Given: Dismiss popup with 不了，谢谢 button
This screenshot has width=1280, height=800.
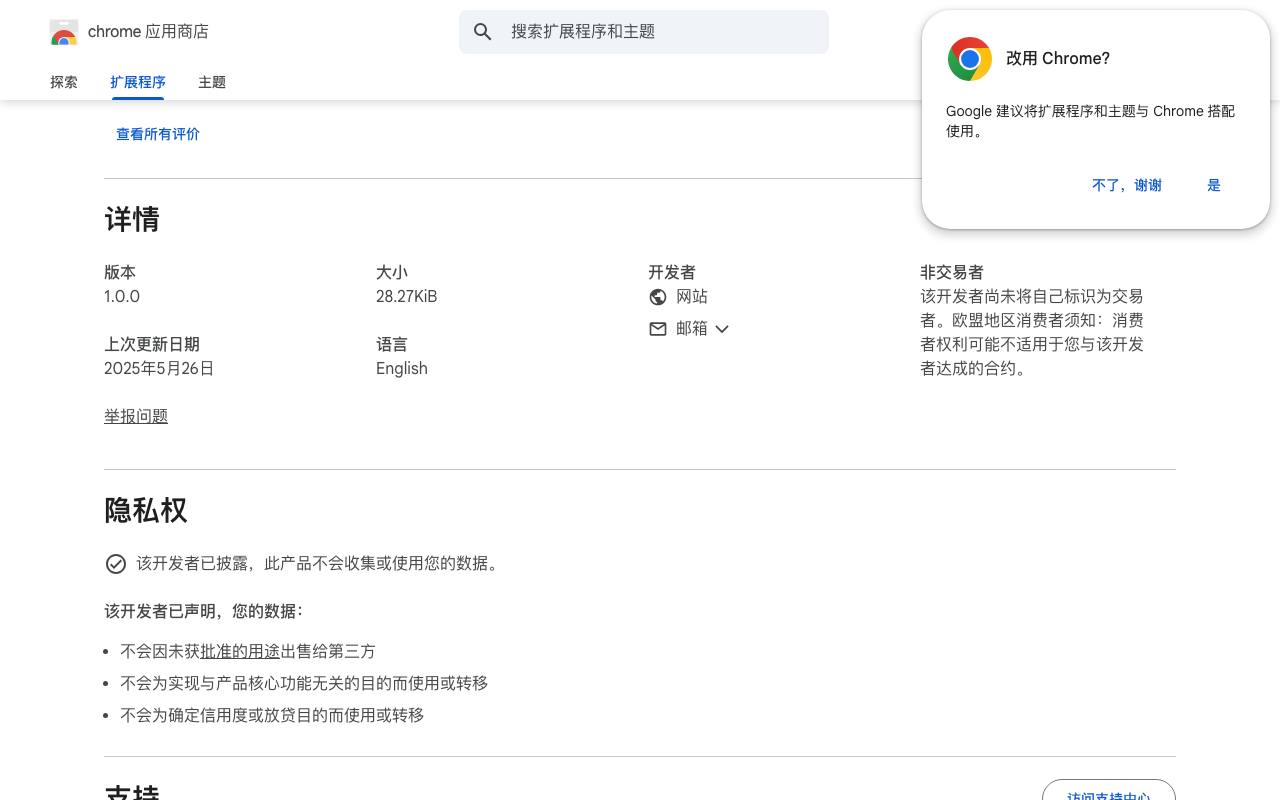Looking at the screenshot, I should (1127, 185).
